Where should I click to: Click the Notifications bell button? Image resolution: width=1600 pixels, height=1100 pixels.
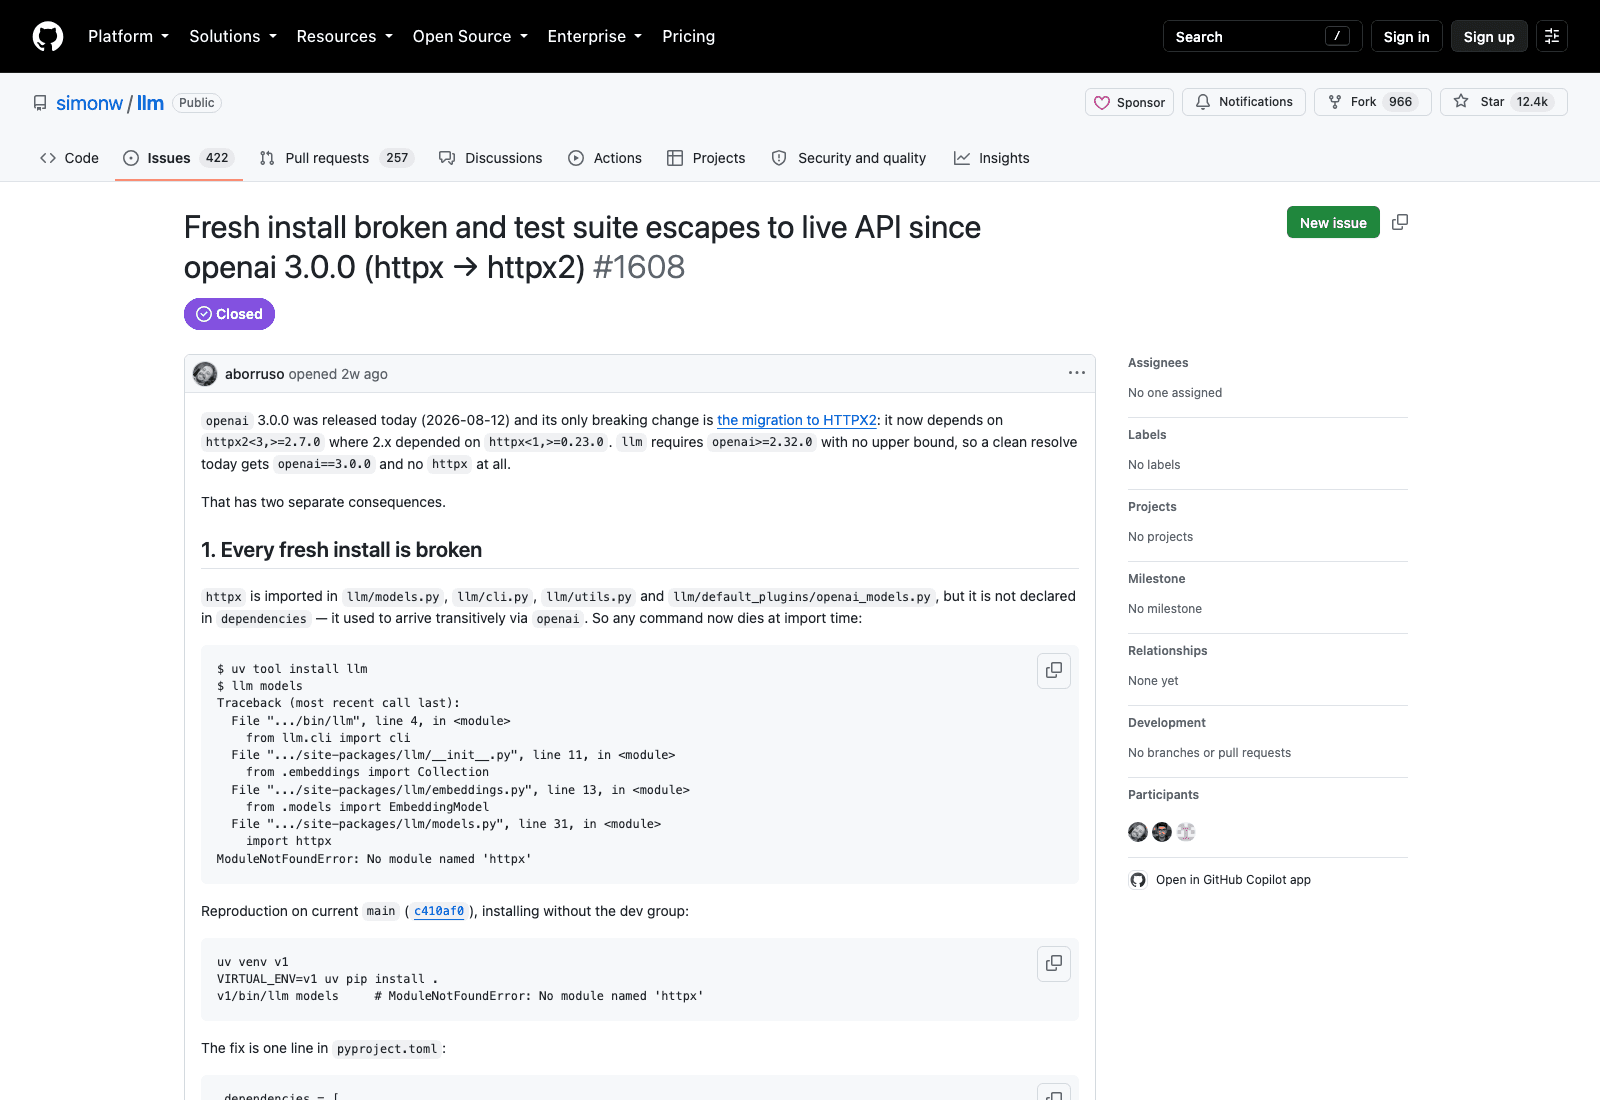1244,102
